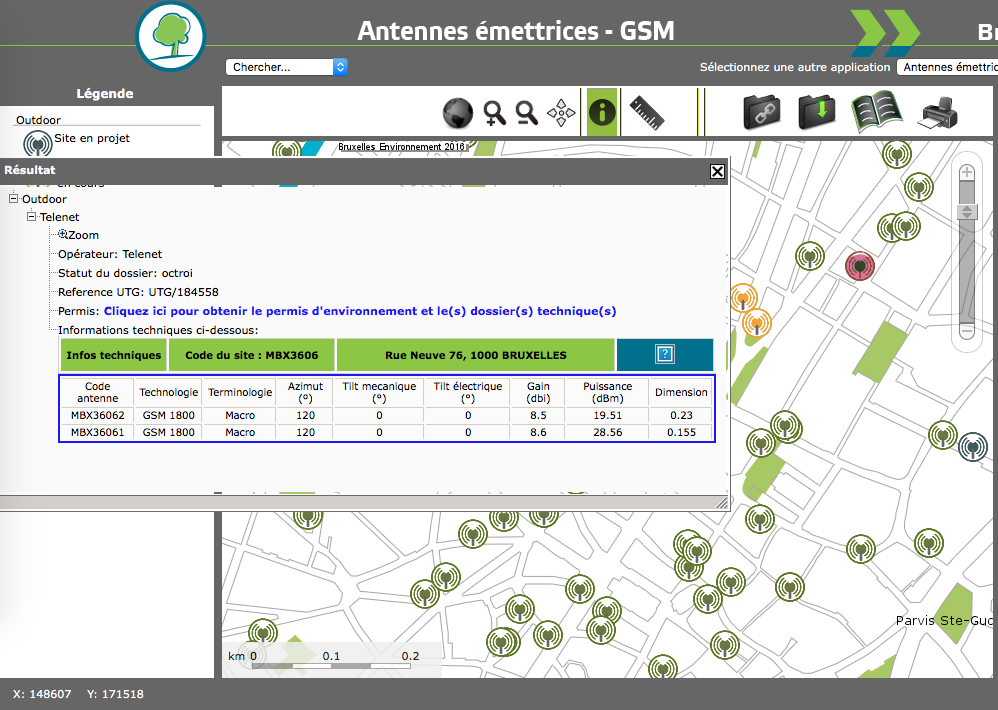
Task: Click the Légende panel heading
Action: [x=105, y=94]
